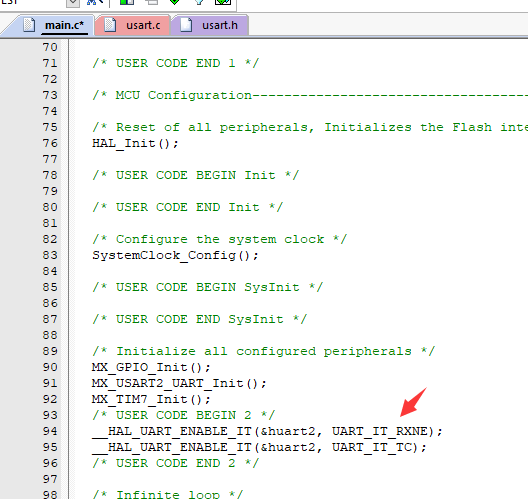This screenshot has width=528, height=499.
Task: Click line number 94 in the gutter
Action: [x=50, y=431]
